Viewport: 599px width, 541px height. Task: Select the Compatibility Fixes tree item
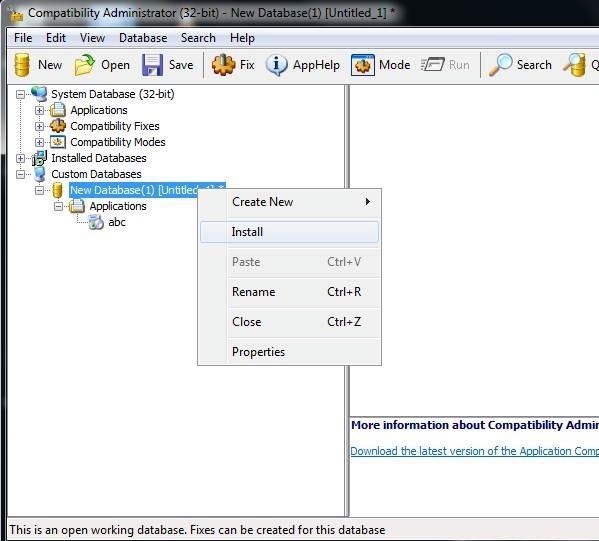pyautogui.click(x=115, y=126)
